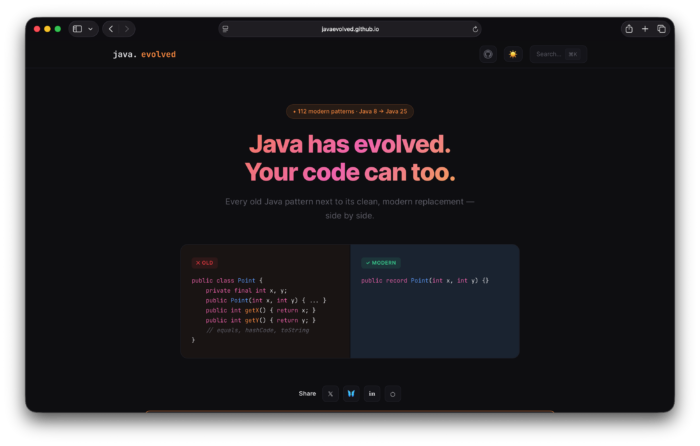Image resolution: width=700 pixels, height=446 pixels.
Task: Click the circle share icon after LinkedIn
Action: coord(393,394)
